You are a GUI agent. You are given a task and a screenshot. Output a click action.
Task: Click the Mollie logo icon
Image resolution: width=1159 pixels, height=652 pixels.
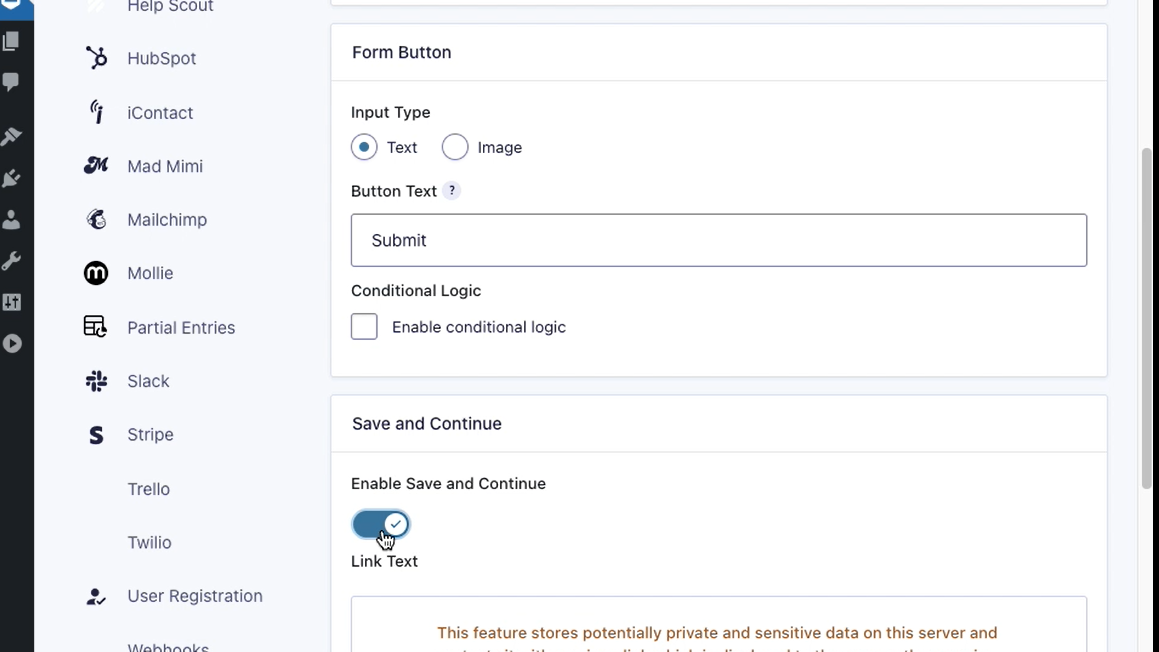[x=96, y=273]
